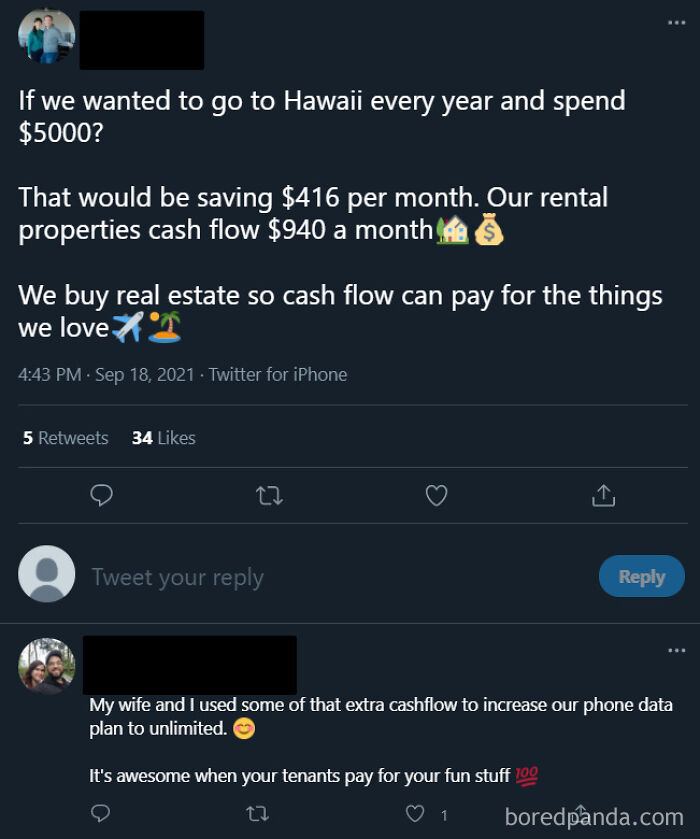
Task: Click the reply bubble icon on the comment
Action: pyautogui.click(x=100, y=813)
